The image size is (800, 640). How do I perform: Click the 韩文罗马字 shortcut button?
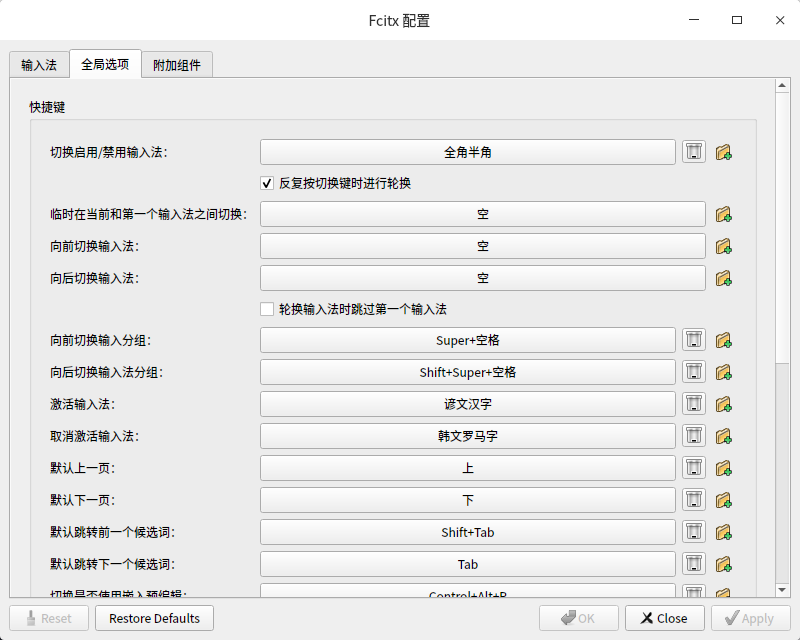(x=468, y=436)
